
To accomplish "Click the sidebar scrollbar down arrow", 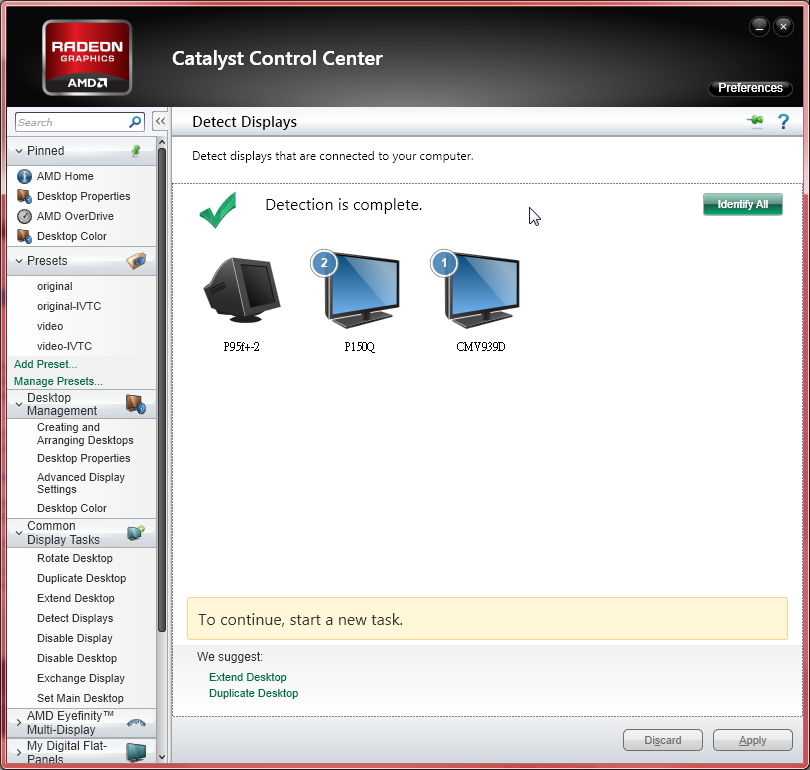I will 162,757.
